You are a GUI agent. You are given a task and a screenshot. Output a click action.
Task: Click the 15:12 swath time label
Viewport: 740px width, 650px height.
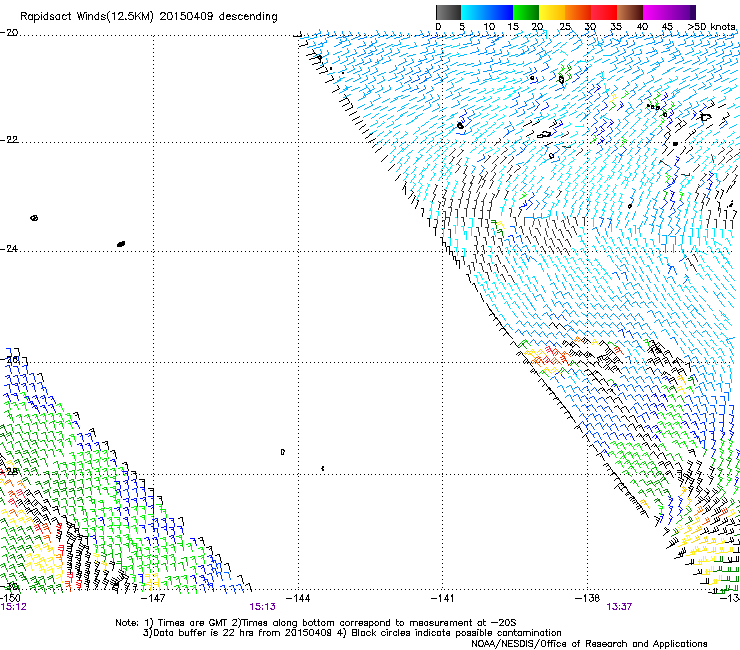(x=13, y=607)
